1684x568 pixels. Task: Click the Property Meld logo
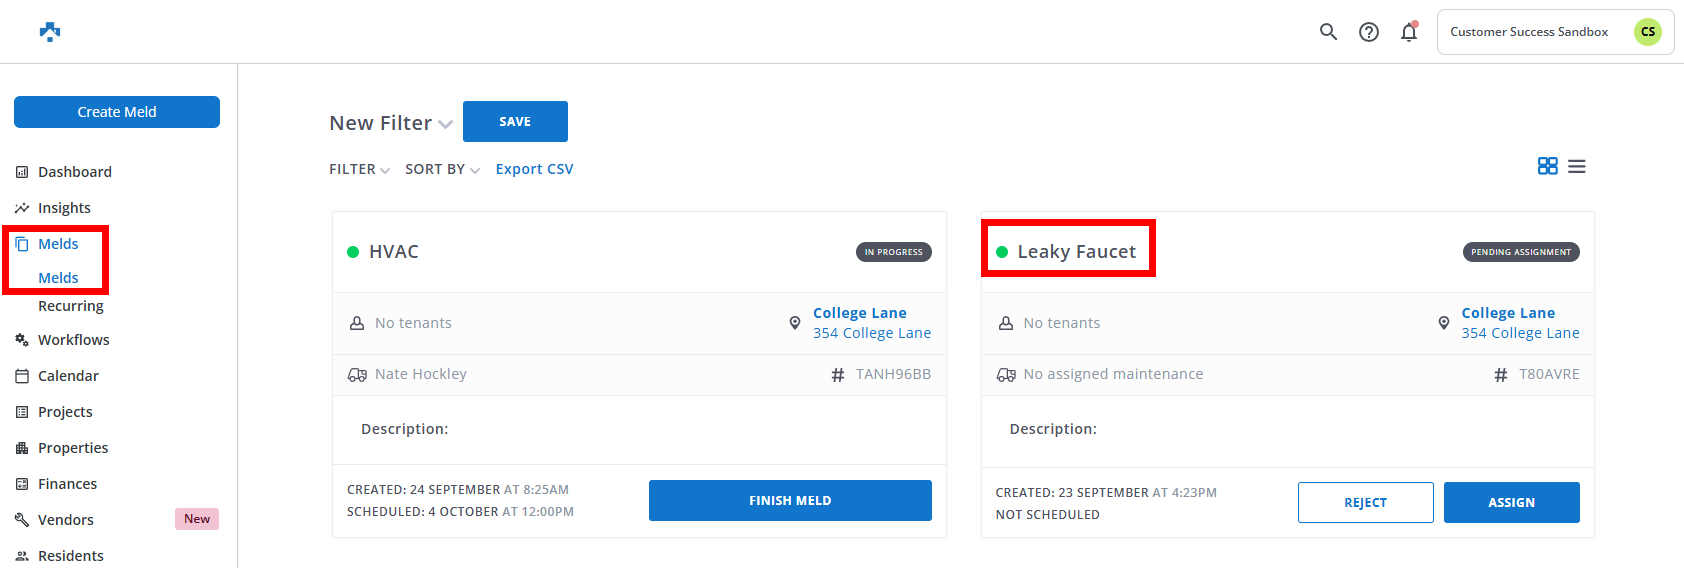[x=50, y=32]
